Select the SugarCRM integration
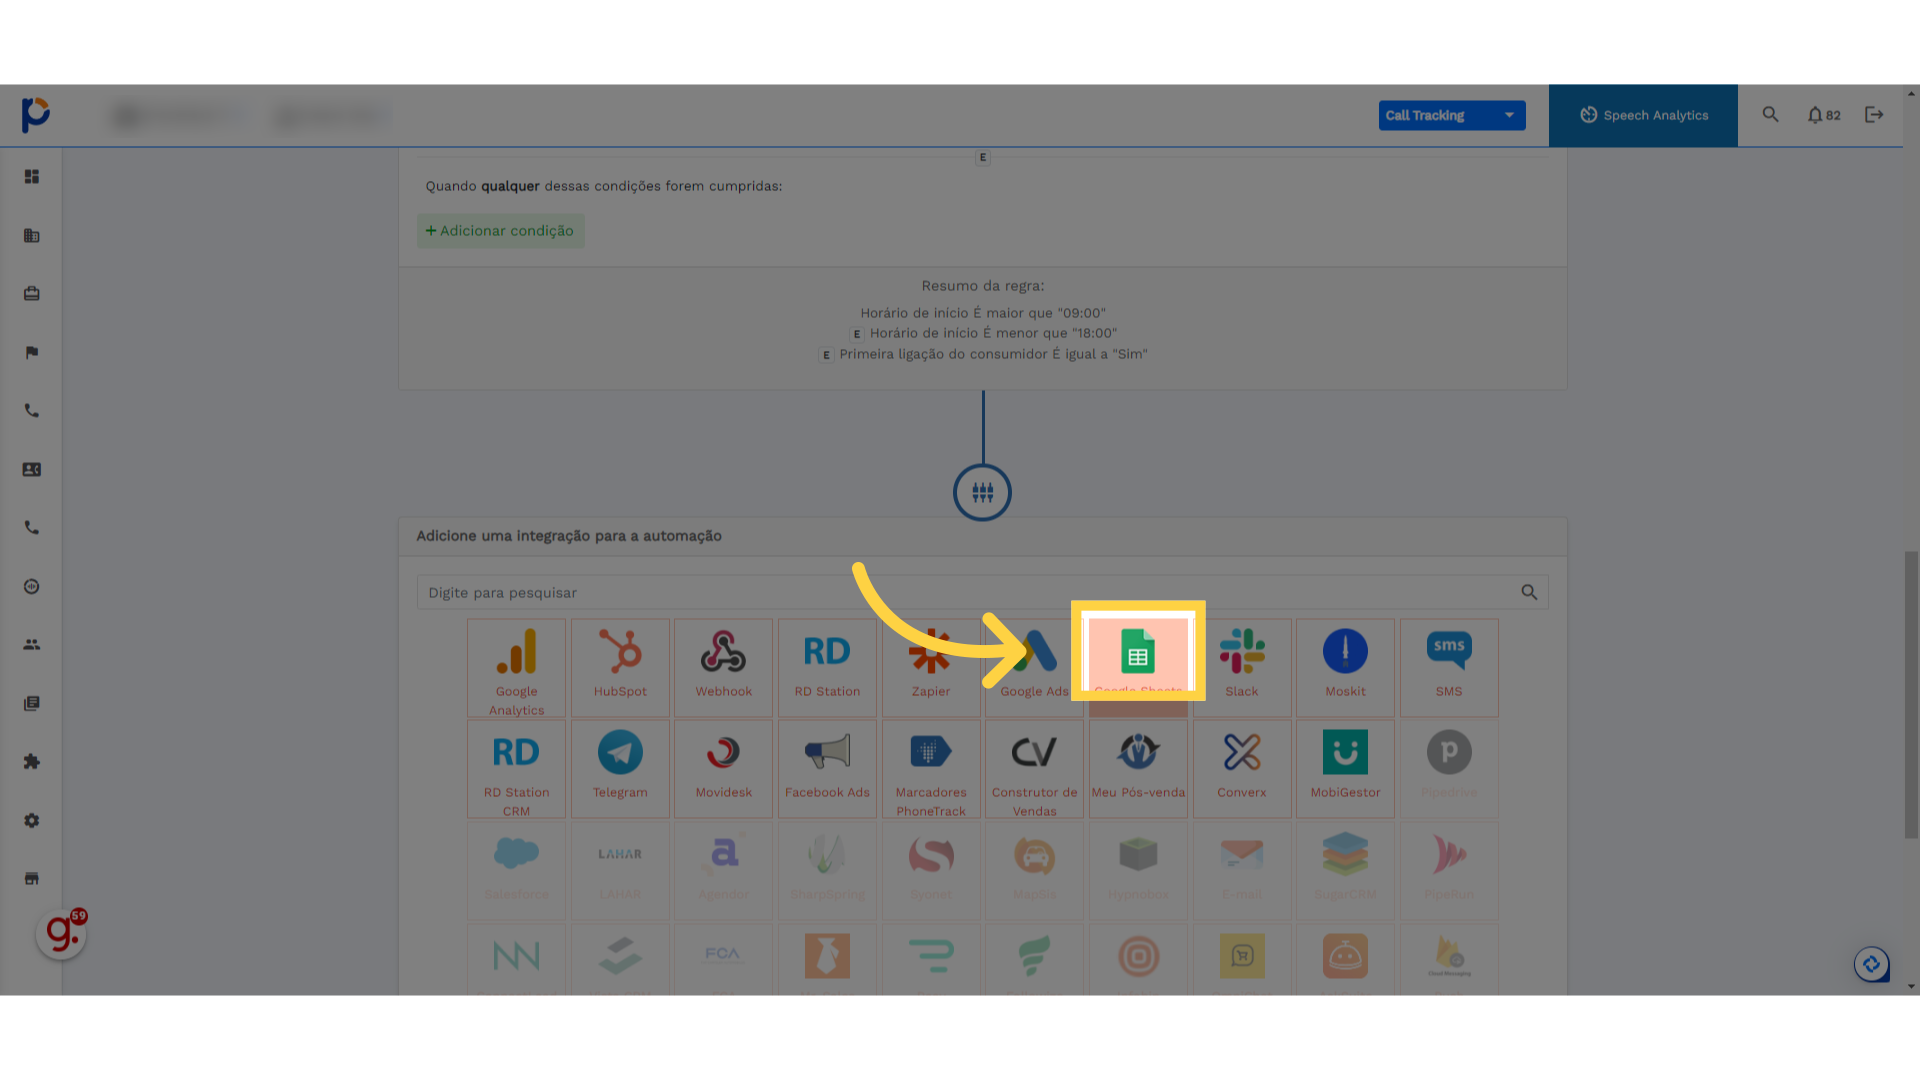 pyautogui.click(x=1345, y=870)
